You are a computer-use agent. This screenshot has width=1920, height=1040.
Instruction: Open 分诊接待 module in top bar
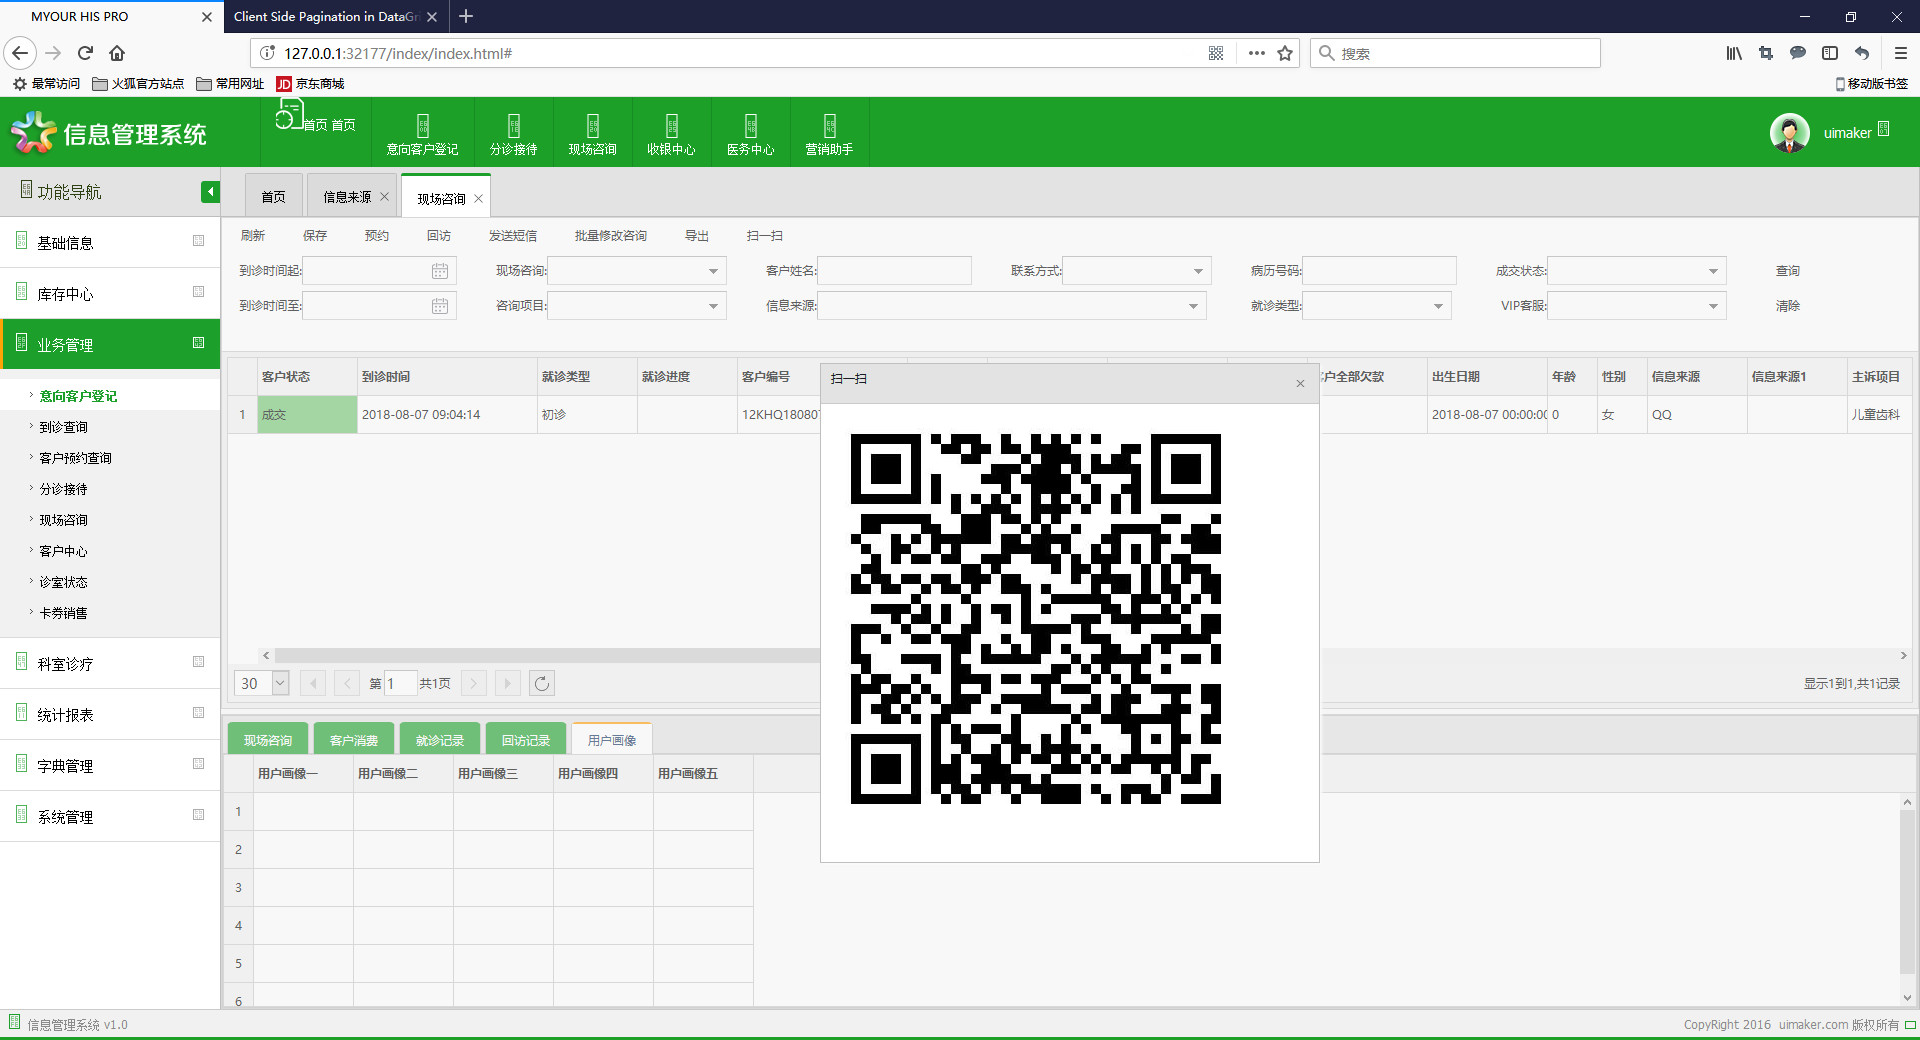coord(513,133)
